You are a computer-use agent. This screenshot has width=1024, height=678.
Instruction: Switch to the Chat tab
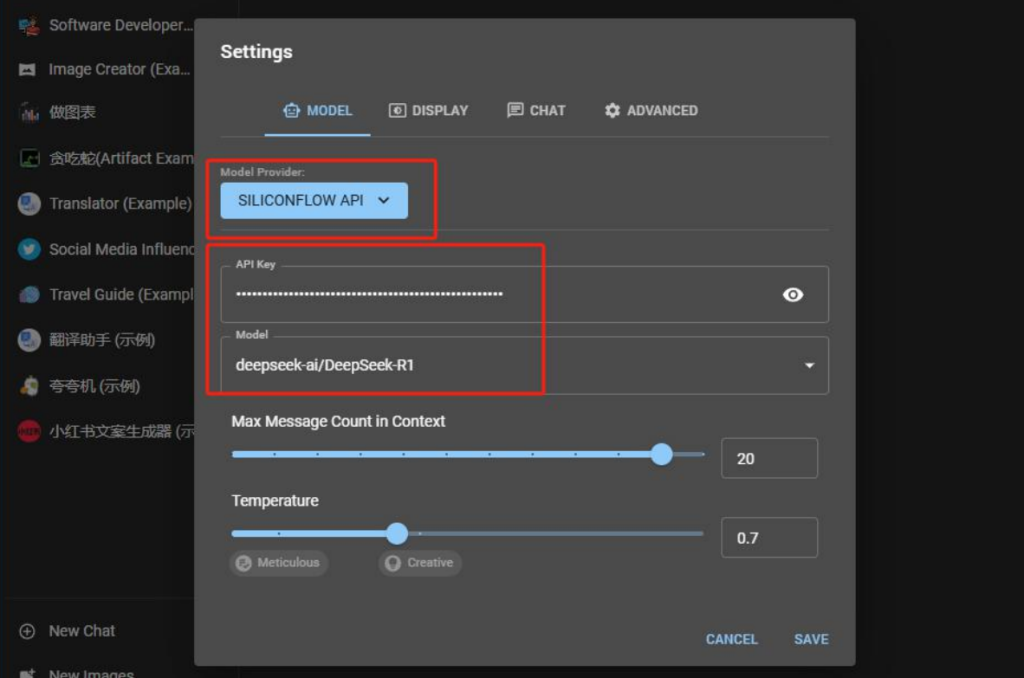tap(536, 110)
